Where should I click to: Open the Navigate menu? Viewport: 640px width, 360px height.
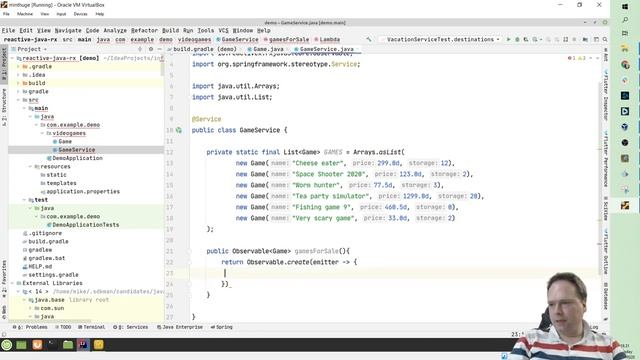click(x=68, y=31)
